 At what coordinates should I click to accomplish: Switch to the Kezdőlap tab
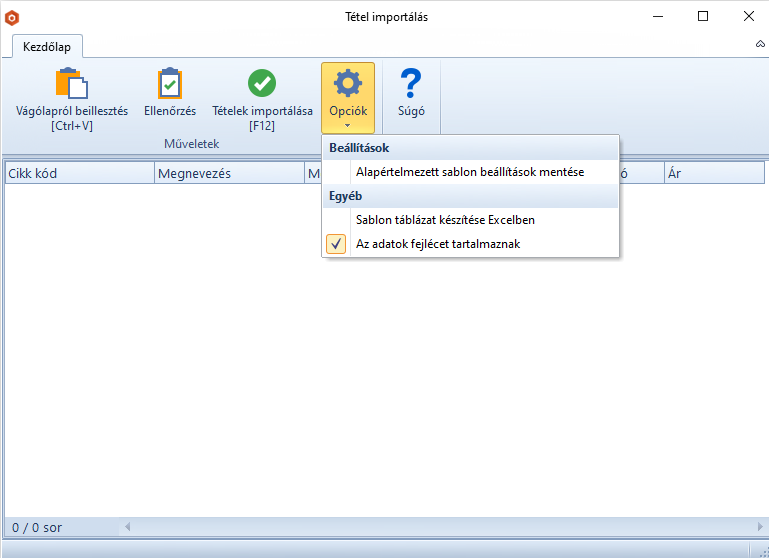pyautogui.click(x=47, y=46)
